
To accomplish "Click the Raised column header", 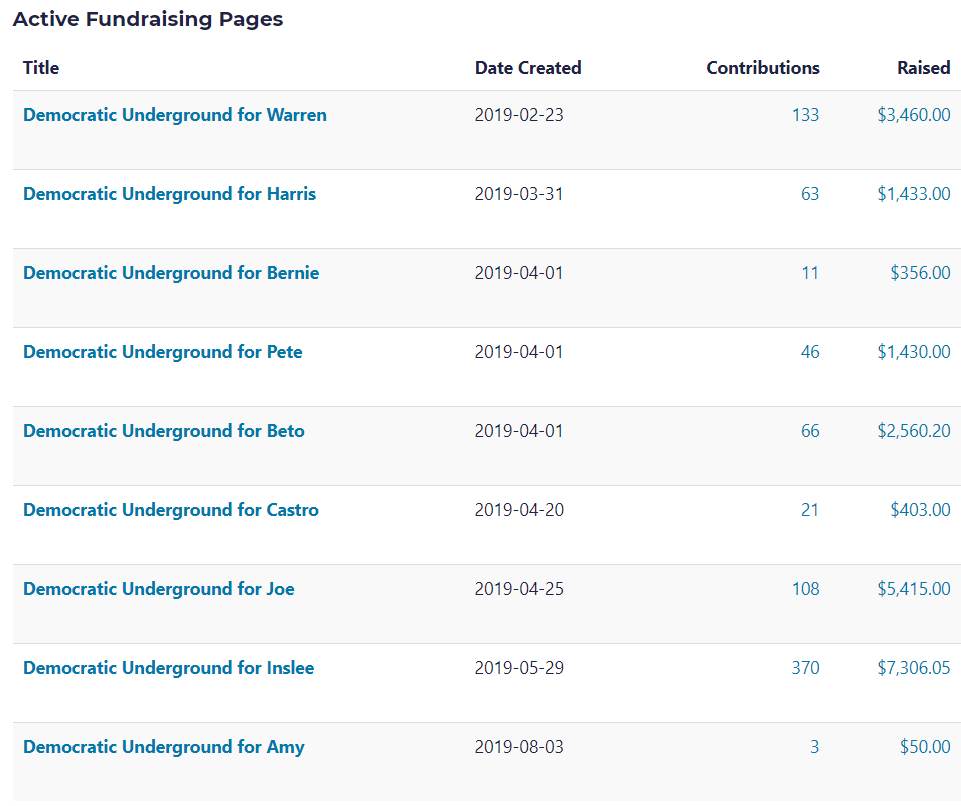I will point(923,68).
